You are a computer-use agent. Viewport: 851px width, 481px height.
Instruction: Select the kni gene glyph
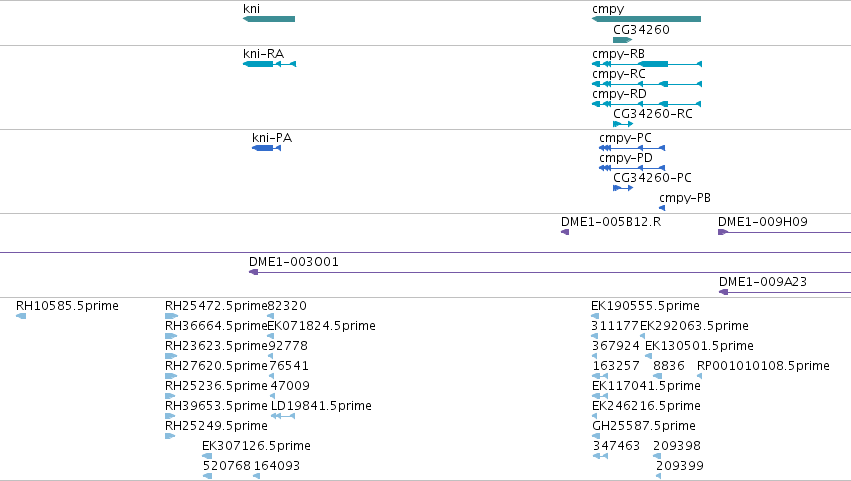[x=269, y=19]
